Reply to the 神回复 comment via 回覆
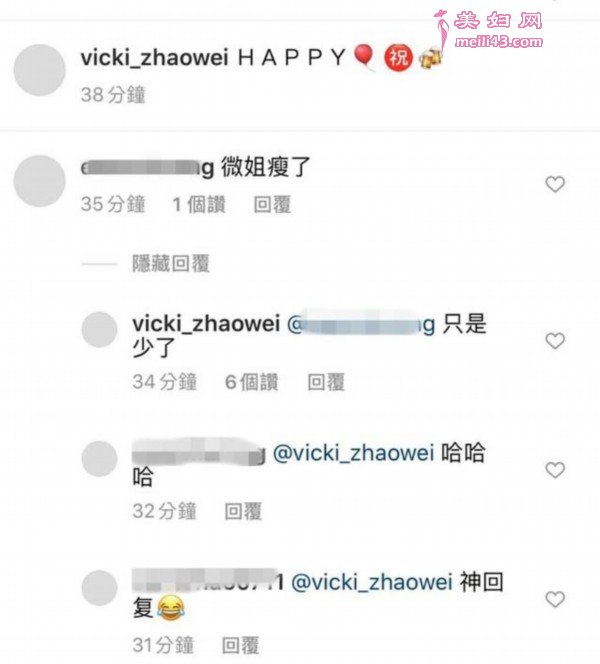The height and width of the screenshot is (664, 600). pyautogui.click(x=241, y=645)
